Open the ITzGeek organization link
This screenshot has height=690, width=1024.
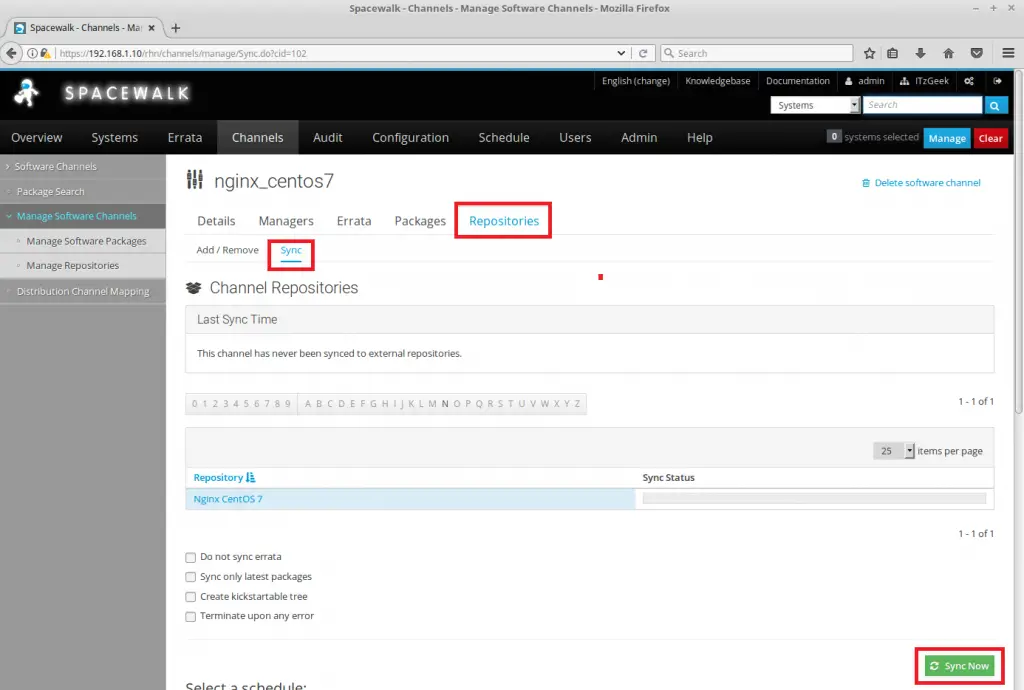924,81
